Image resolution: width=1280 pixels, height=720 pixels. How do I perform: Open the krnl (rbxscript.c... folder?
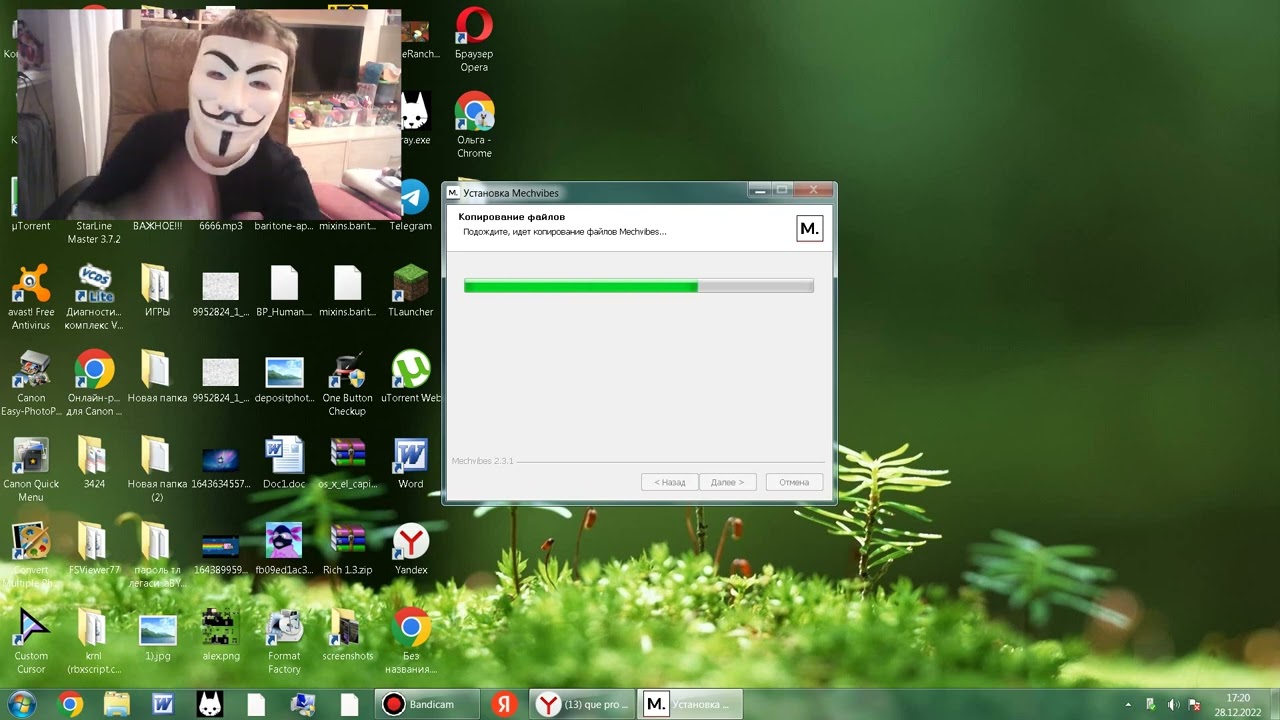[x=94, y=642]
